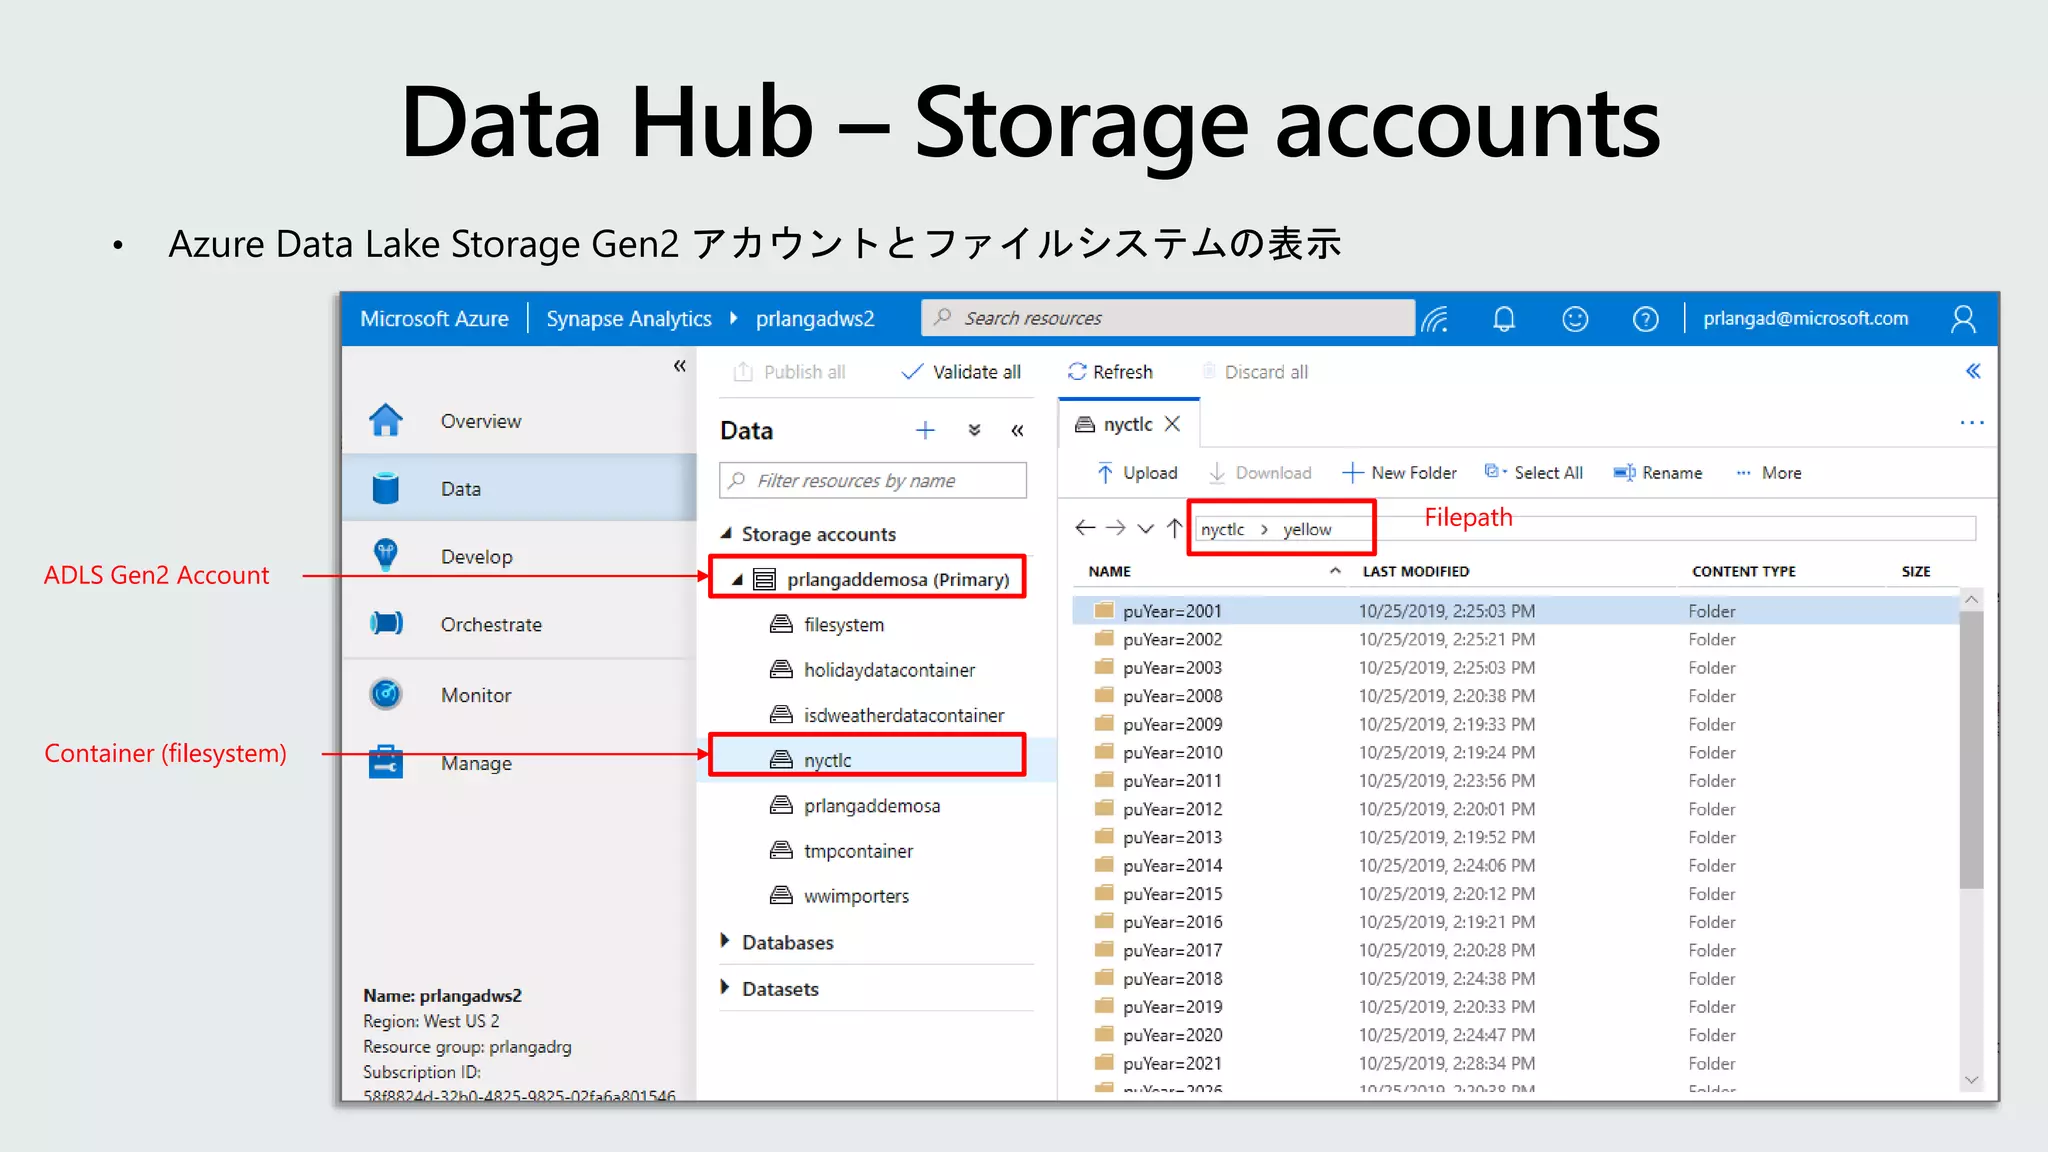Open the path history dropdown arrow

pyautogui.click(x=1145, y=528)
